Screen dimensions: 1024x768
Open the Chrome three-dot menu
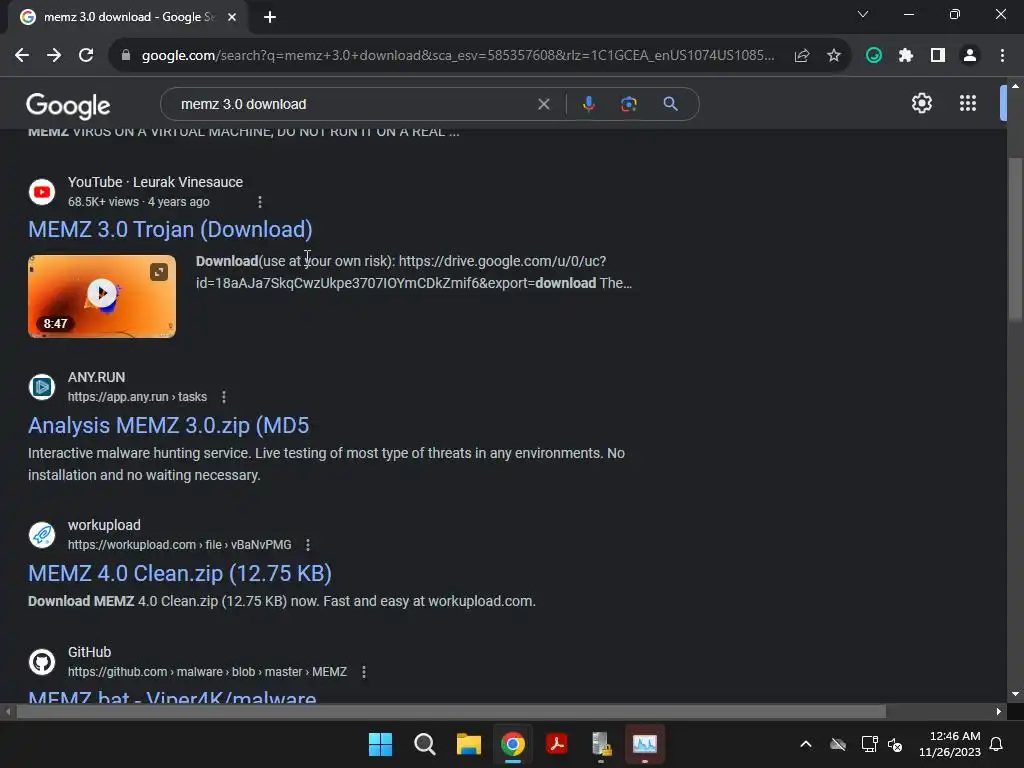[x=1002, y=56]
